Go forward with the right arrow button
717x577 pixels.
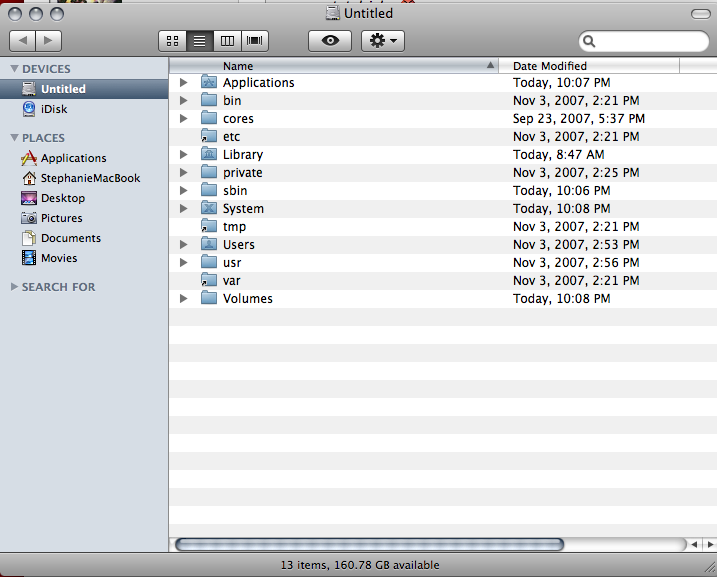pos(48,41)
